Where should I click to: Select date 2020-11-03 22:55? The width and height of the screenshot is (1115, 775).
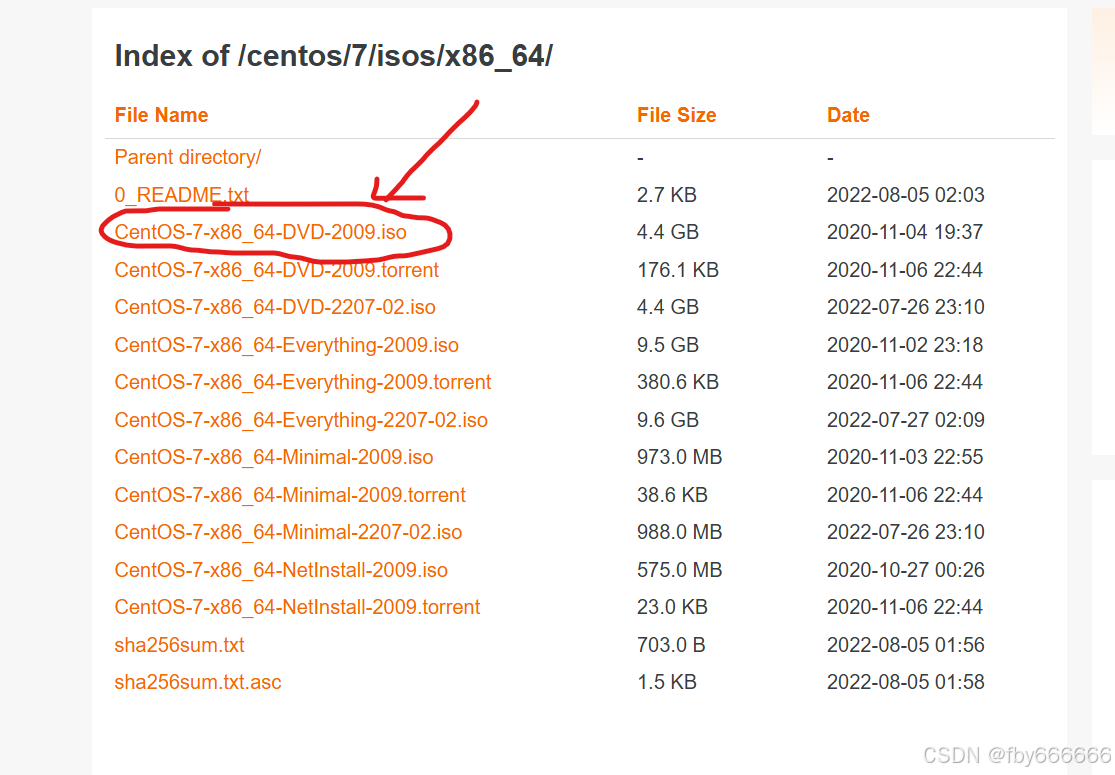tap(905, 457)
